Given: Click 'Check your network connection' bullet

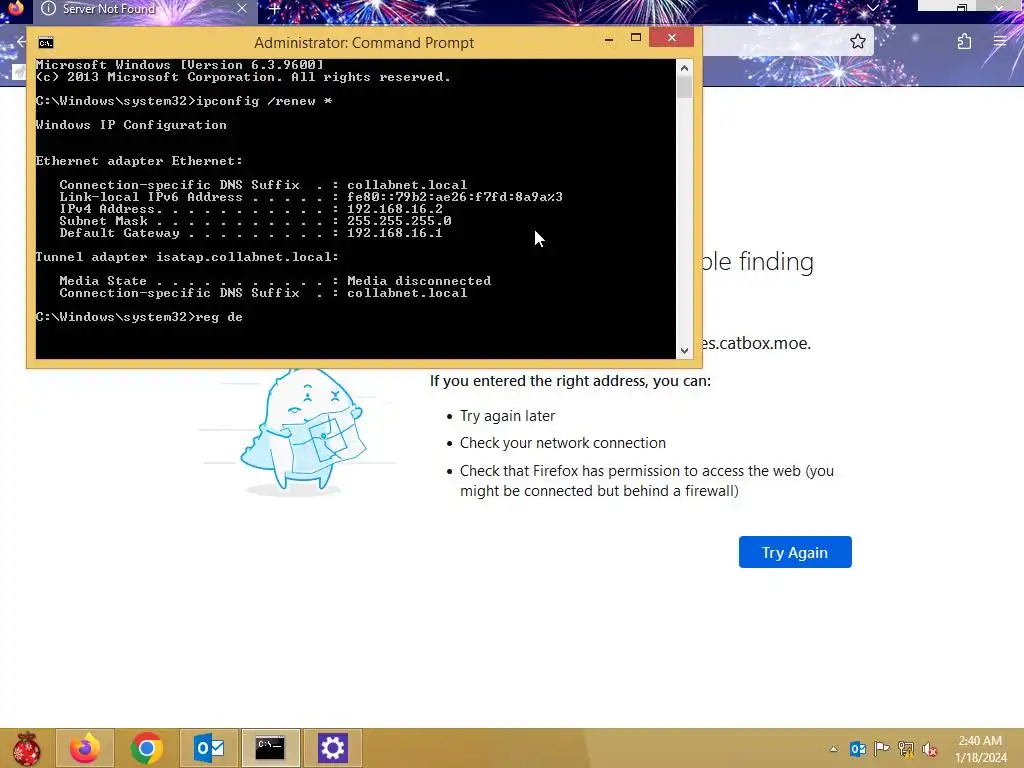Looking at the screenshot, I should click(x=563, y=443).
